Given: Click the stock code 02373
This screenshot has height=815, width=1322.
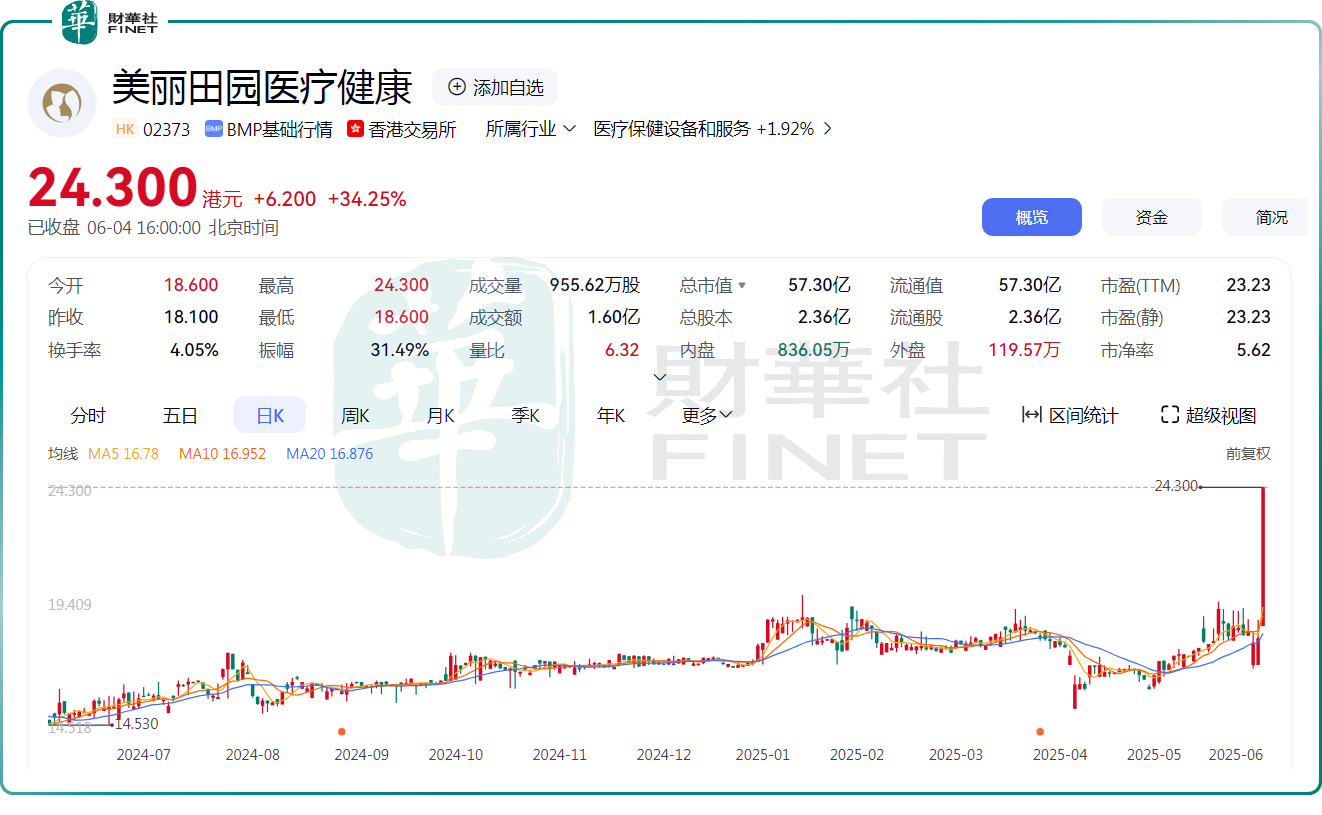Looking at the screenshot, I should pos(166,129).
